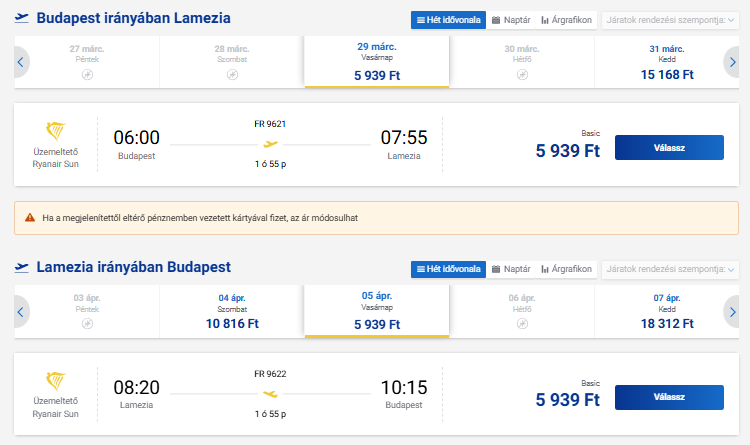
Task: Open return Járatok rendezési szempontja dropdown
Action: coord(669,269)
